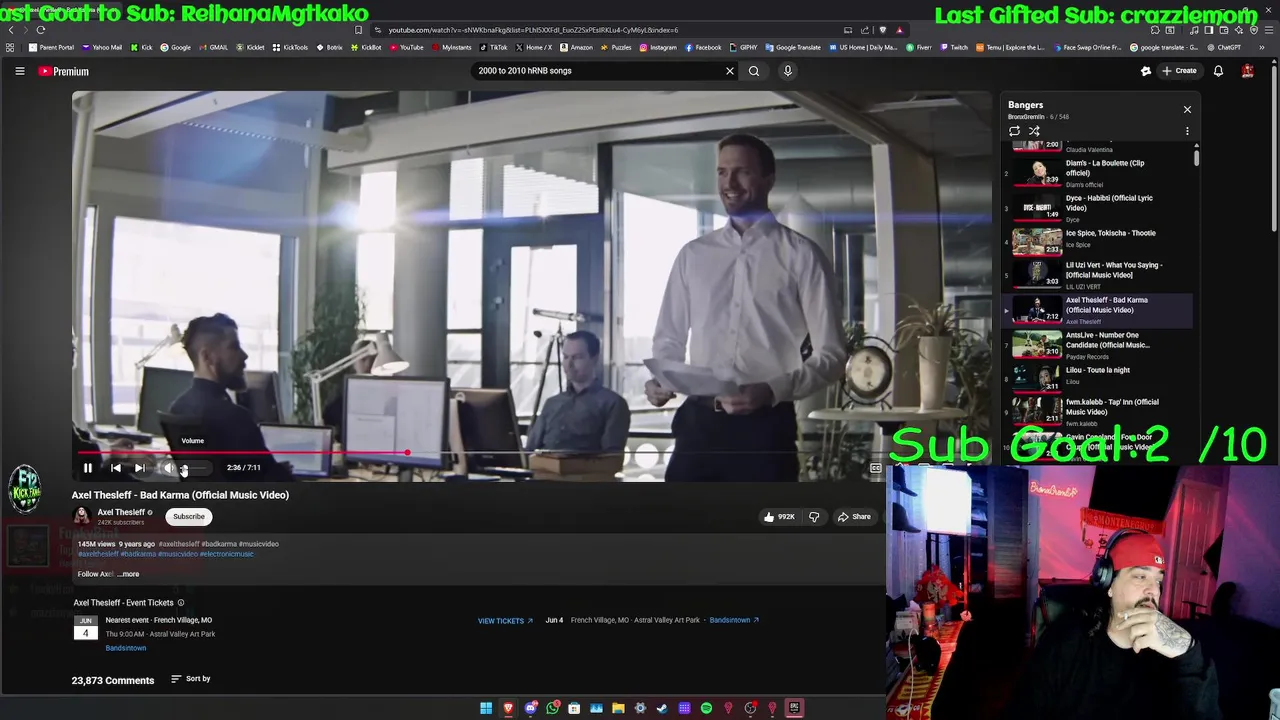
Task: Open File Explorer folder on taskbar
Action: click(618, 708)
